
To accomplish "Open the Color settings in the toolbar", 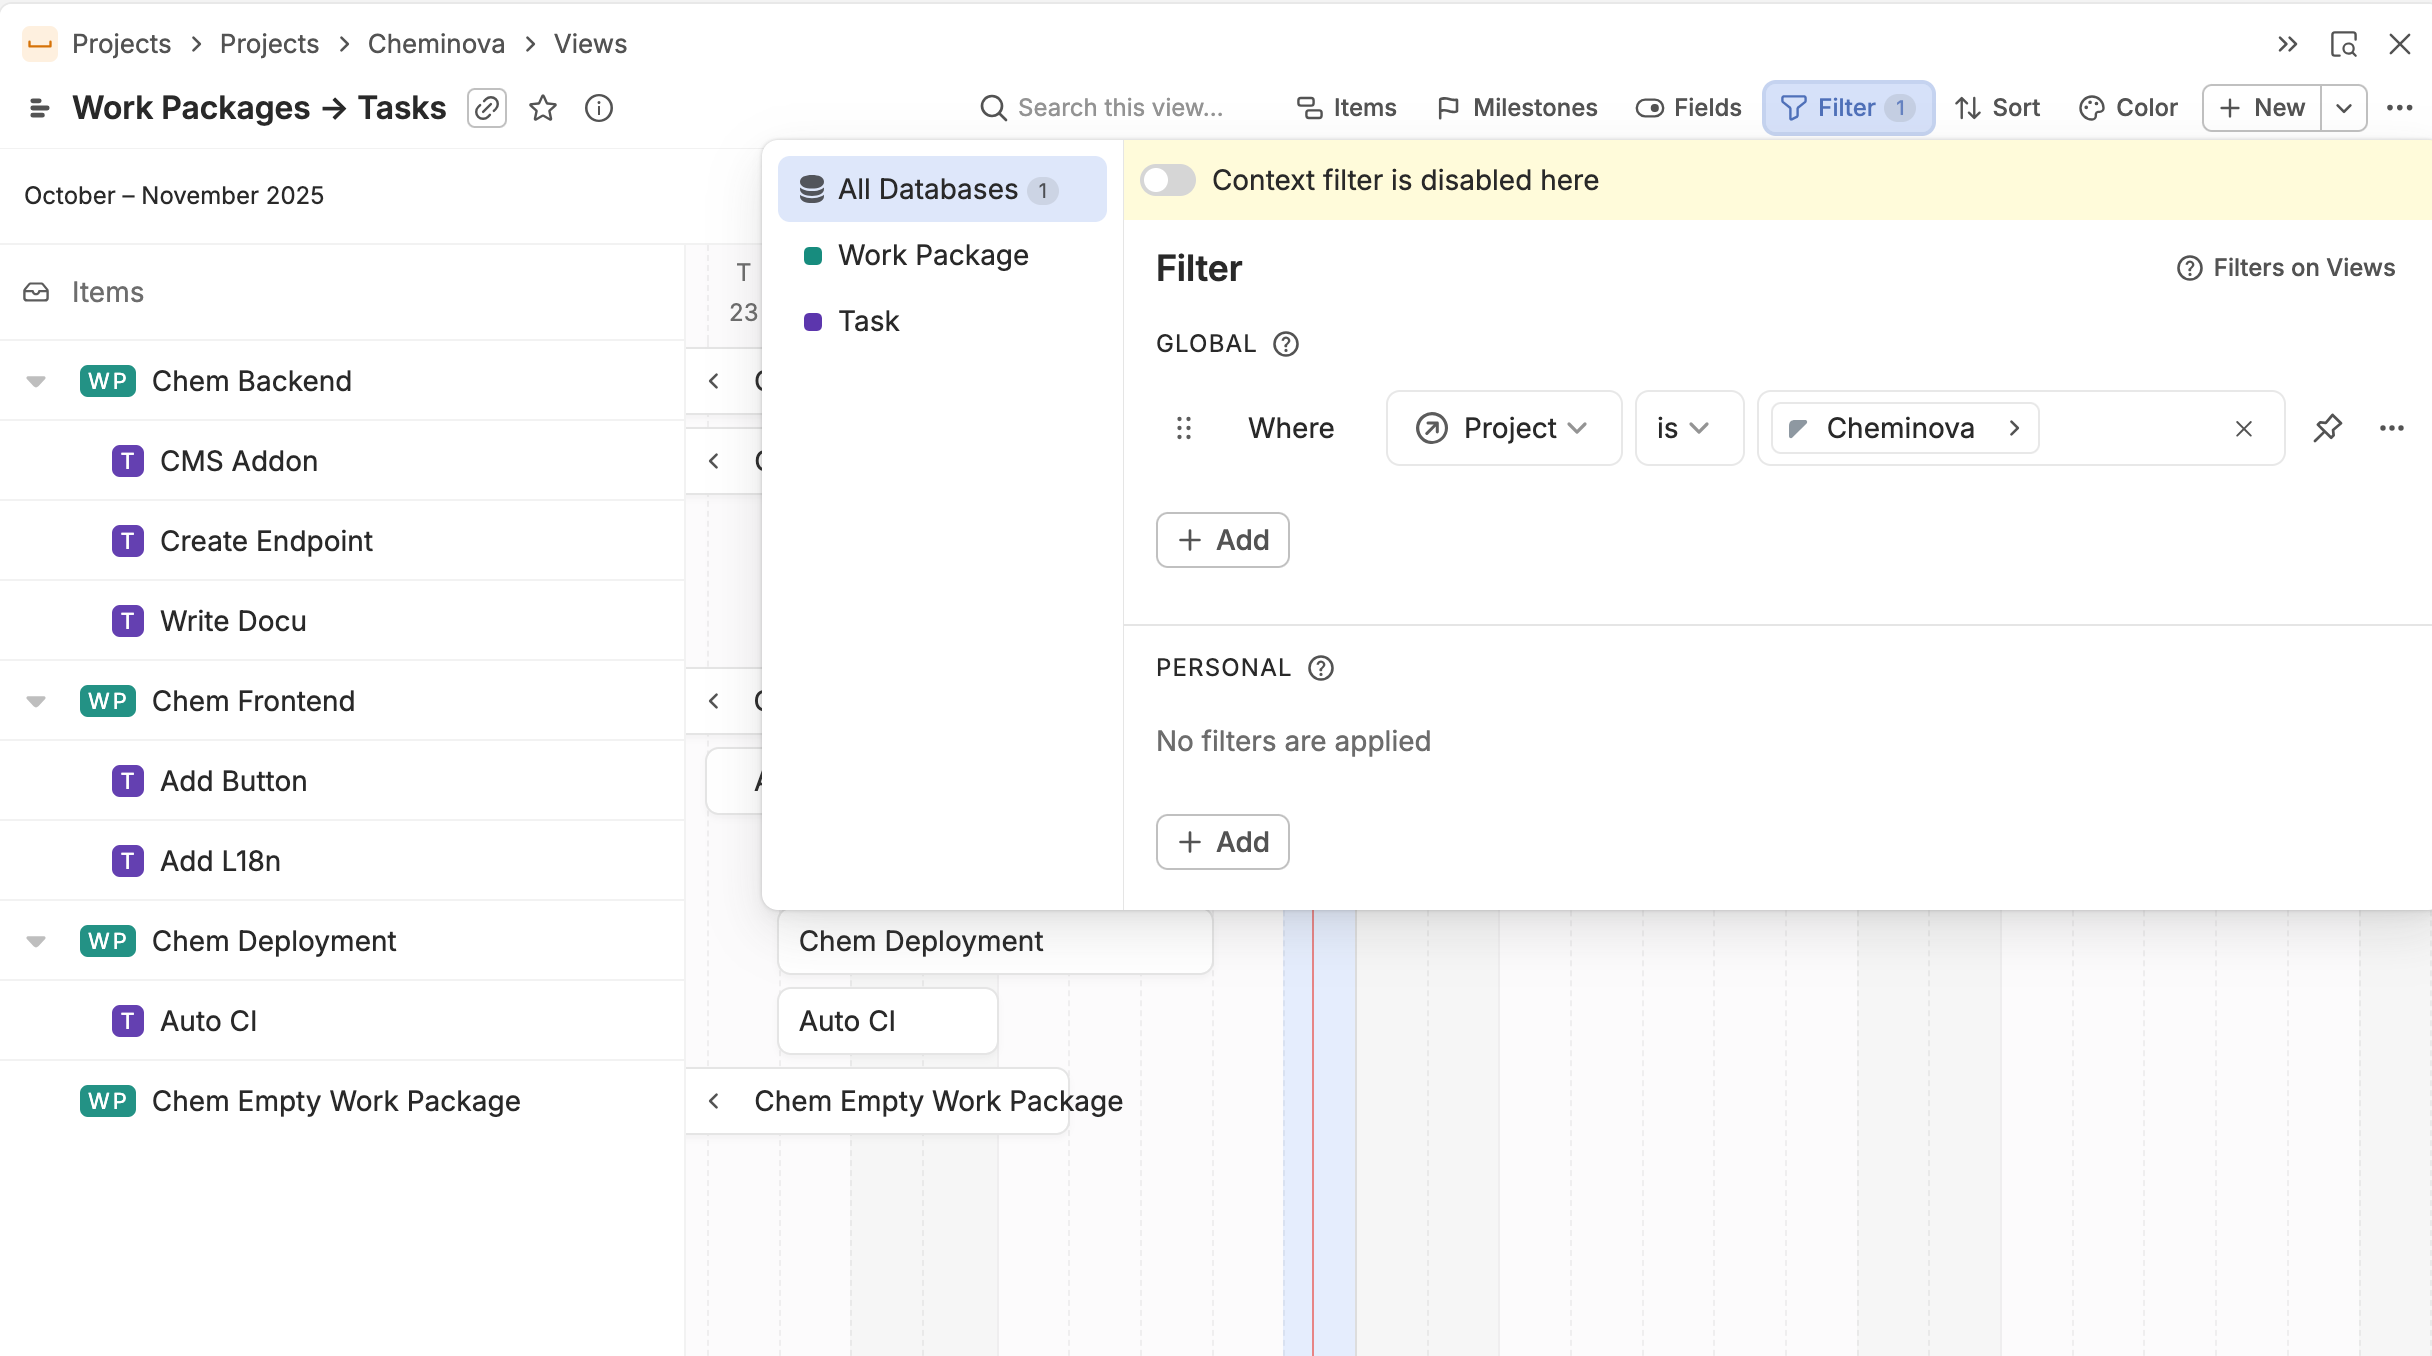I will (x=2128, y=108).
